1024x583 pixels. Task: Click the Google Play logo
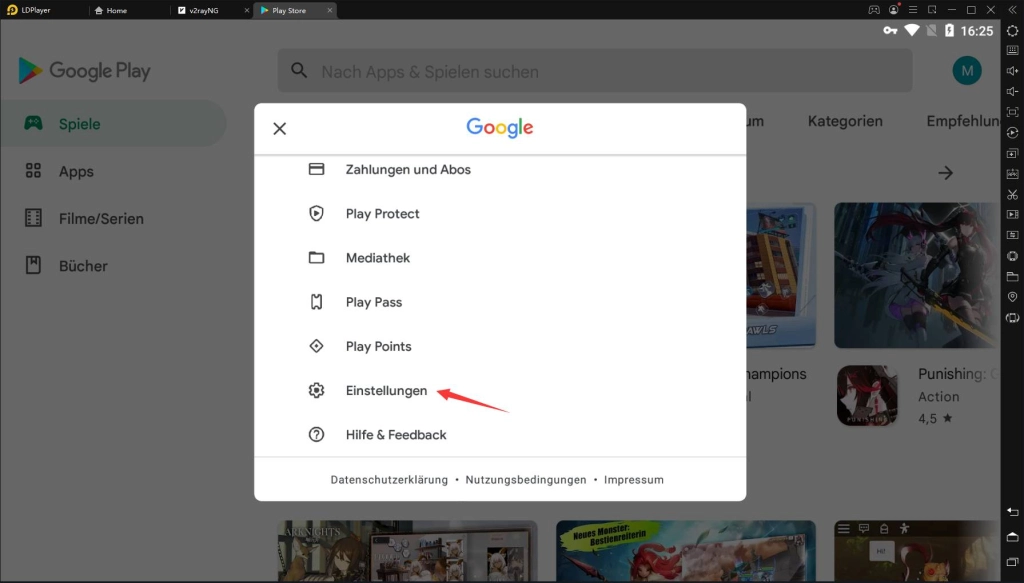point(85,71)
